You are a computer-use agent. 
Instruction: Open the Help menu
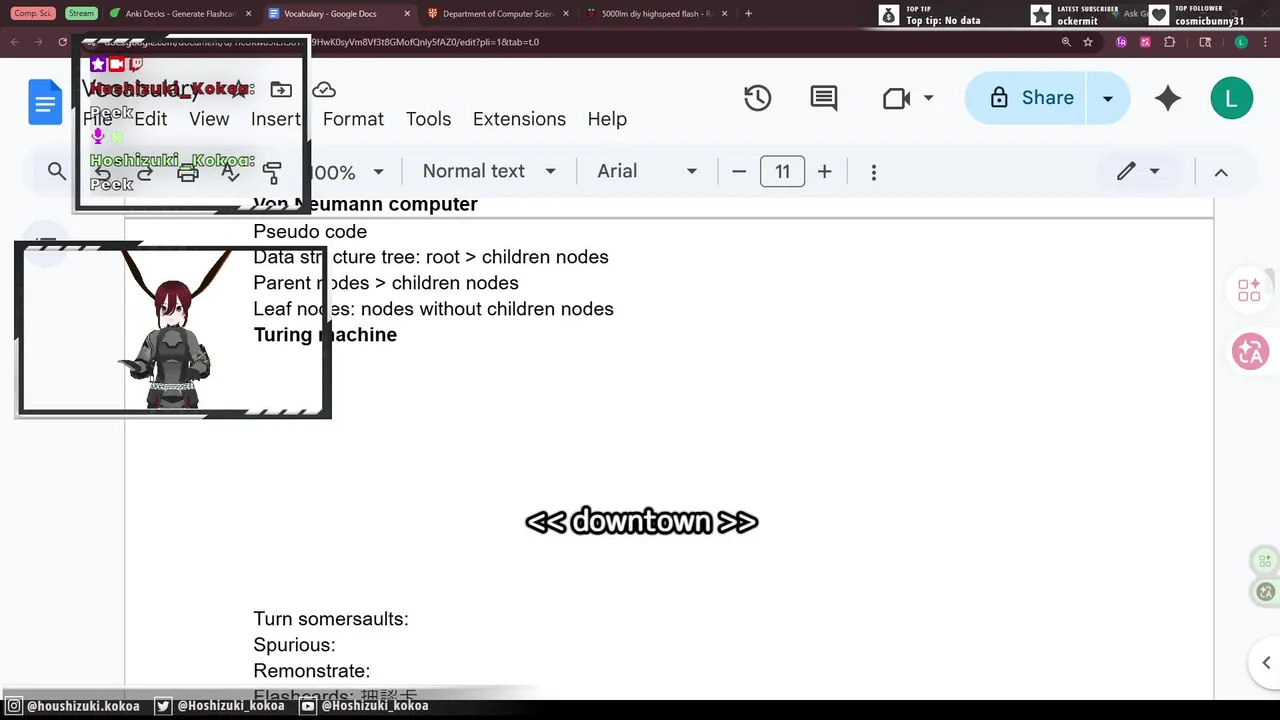(x=607, y=119)
